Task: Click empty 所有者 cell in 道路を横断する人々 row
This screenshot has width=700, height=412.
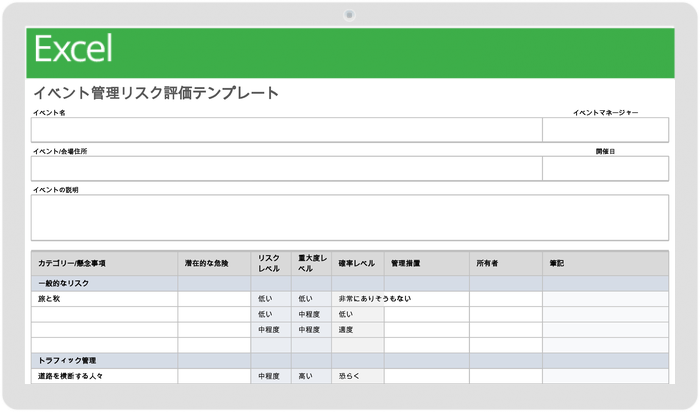Action: click(506, 376)
